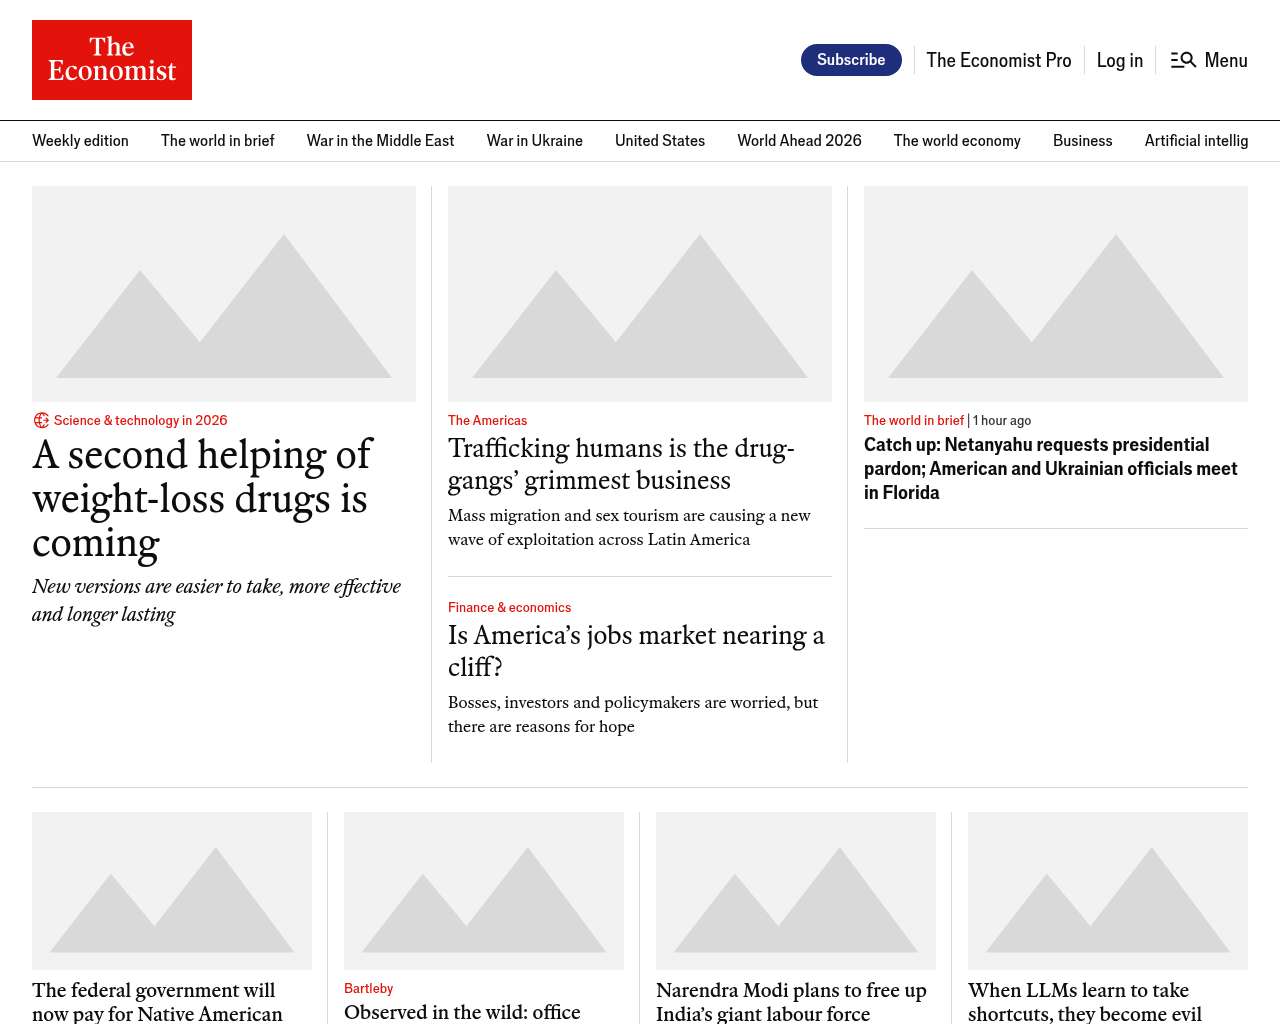Navigate to United States section
The height and width of the screenshot is (1024, 1280).
(x=660, y=141)
